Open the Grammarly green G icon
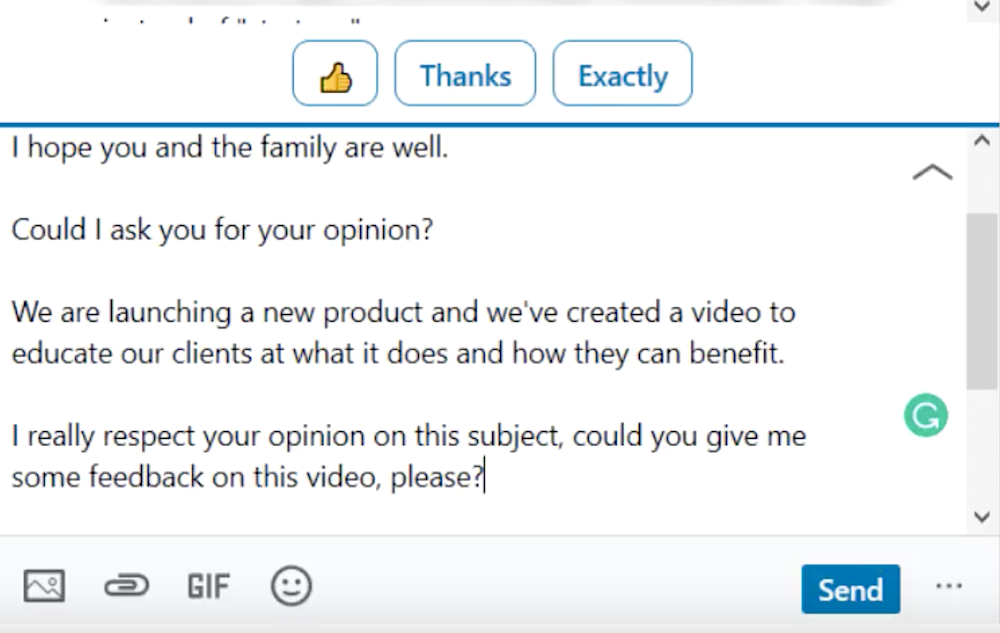Image resolution: width=1000 pixels, height=633 pixels. pyautogui.click(x=925, y=415)
